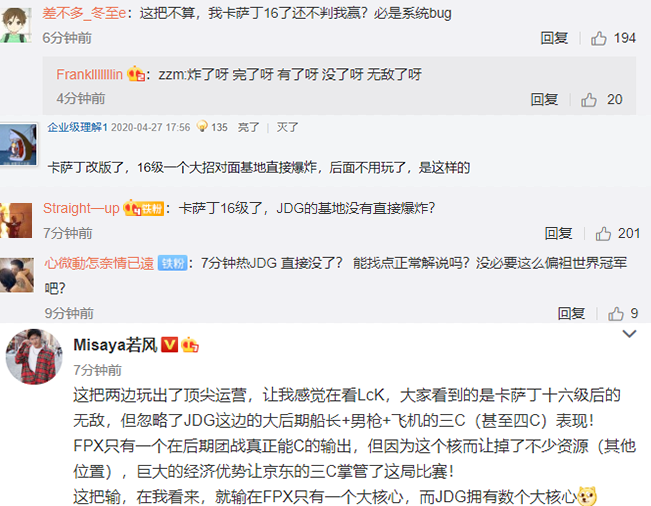Click the orange V verified badge beside Misaya若风

(169, 345)
